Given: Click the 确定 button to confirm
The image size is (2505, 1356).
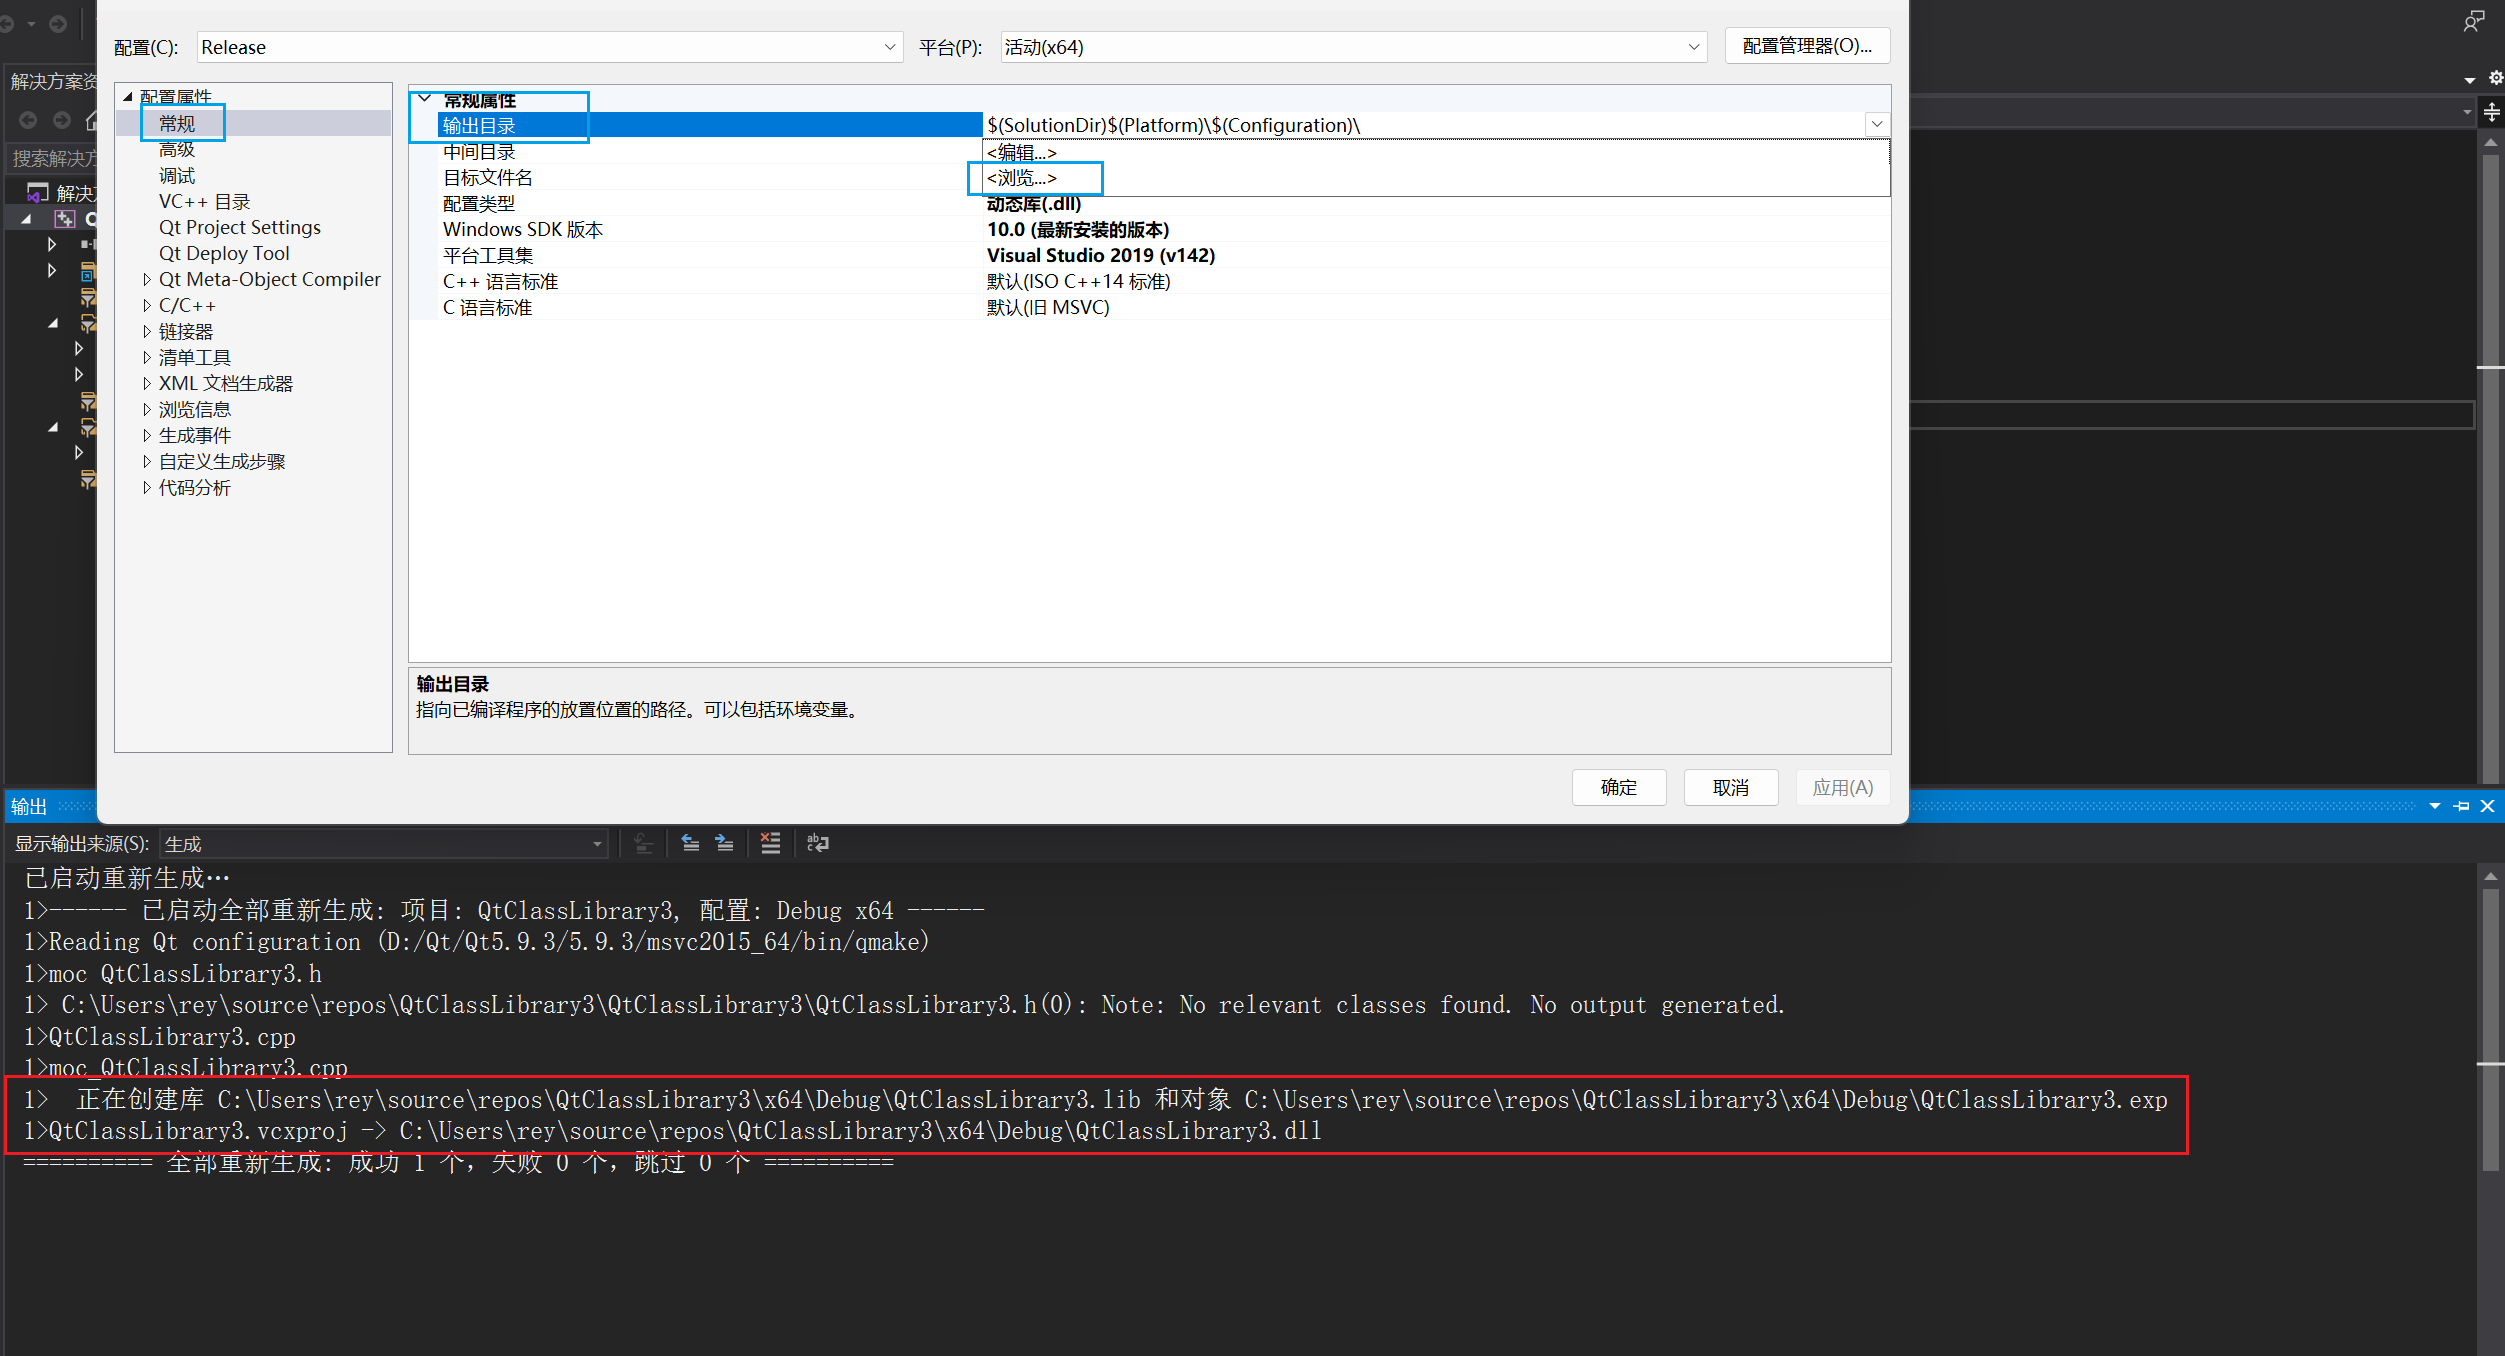Looking at the screenshot, I should click(x=1618, y=787).
